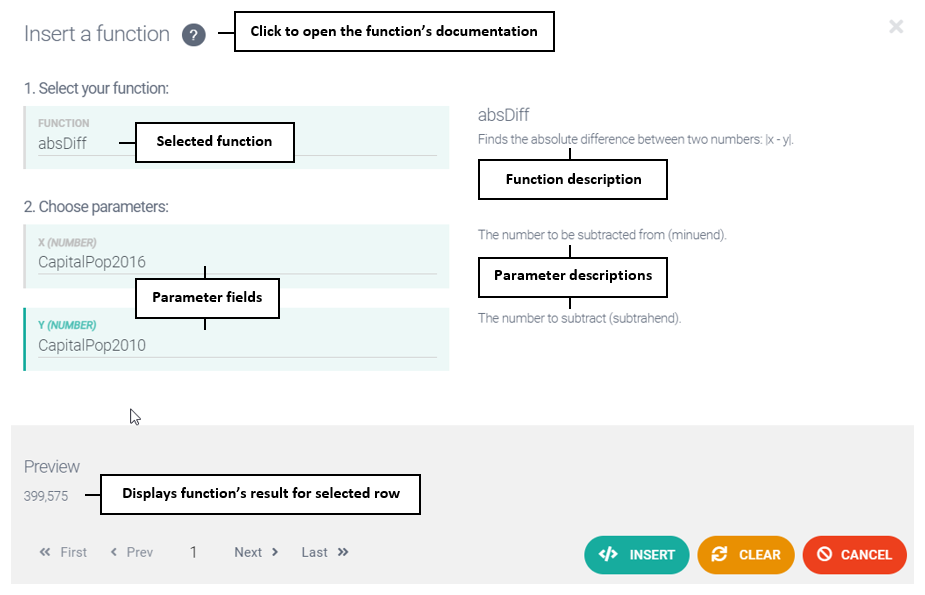Advance to the Next preview row
Image resolution: width=925 pixels, height=595 pixels.
click(256, 552)
